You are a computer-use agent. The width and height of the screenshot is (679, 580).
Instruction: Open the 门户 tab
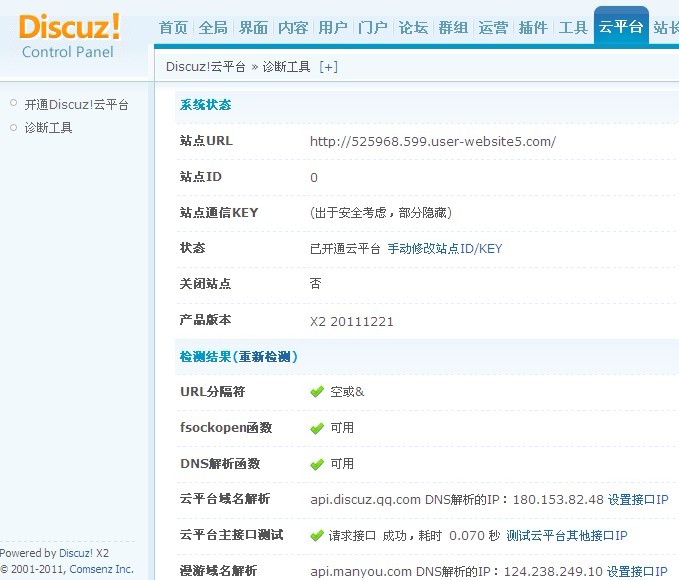click(x=373, y=27)
